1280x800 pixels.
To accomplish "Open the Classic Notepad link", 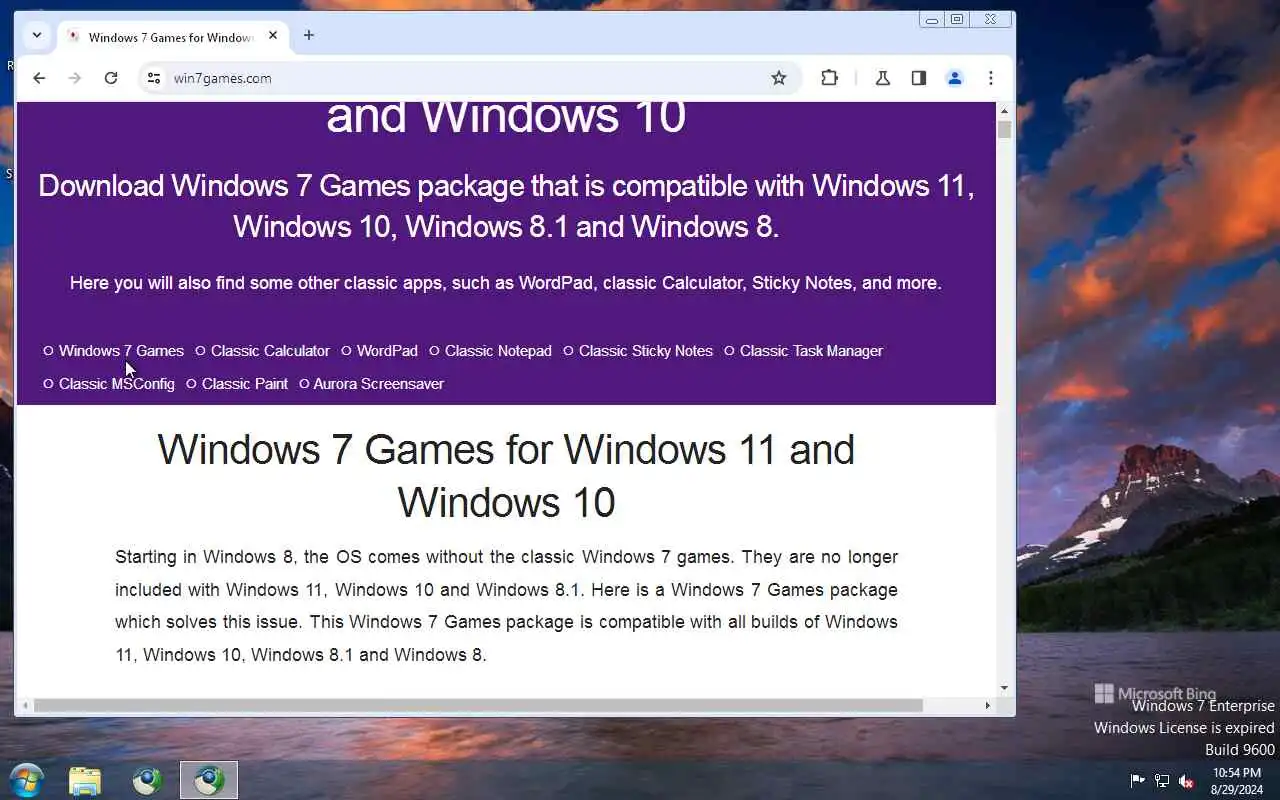I will [x=498, y=351].
